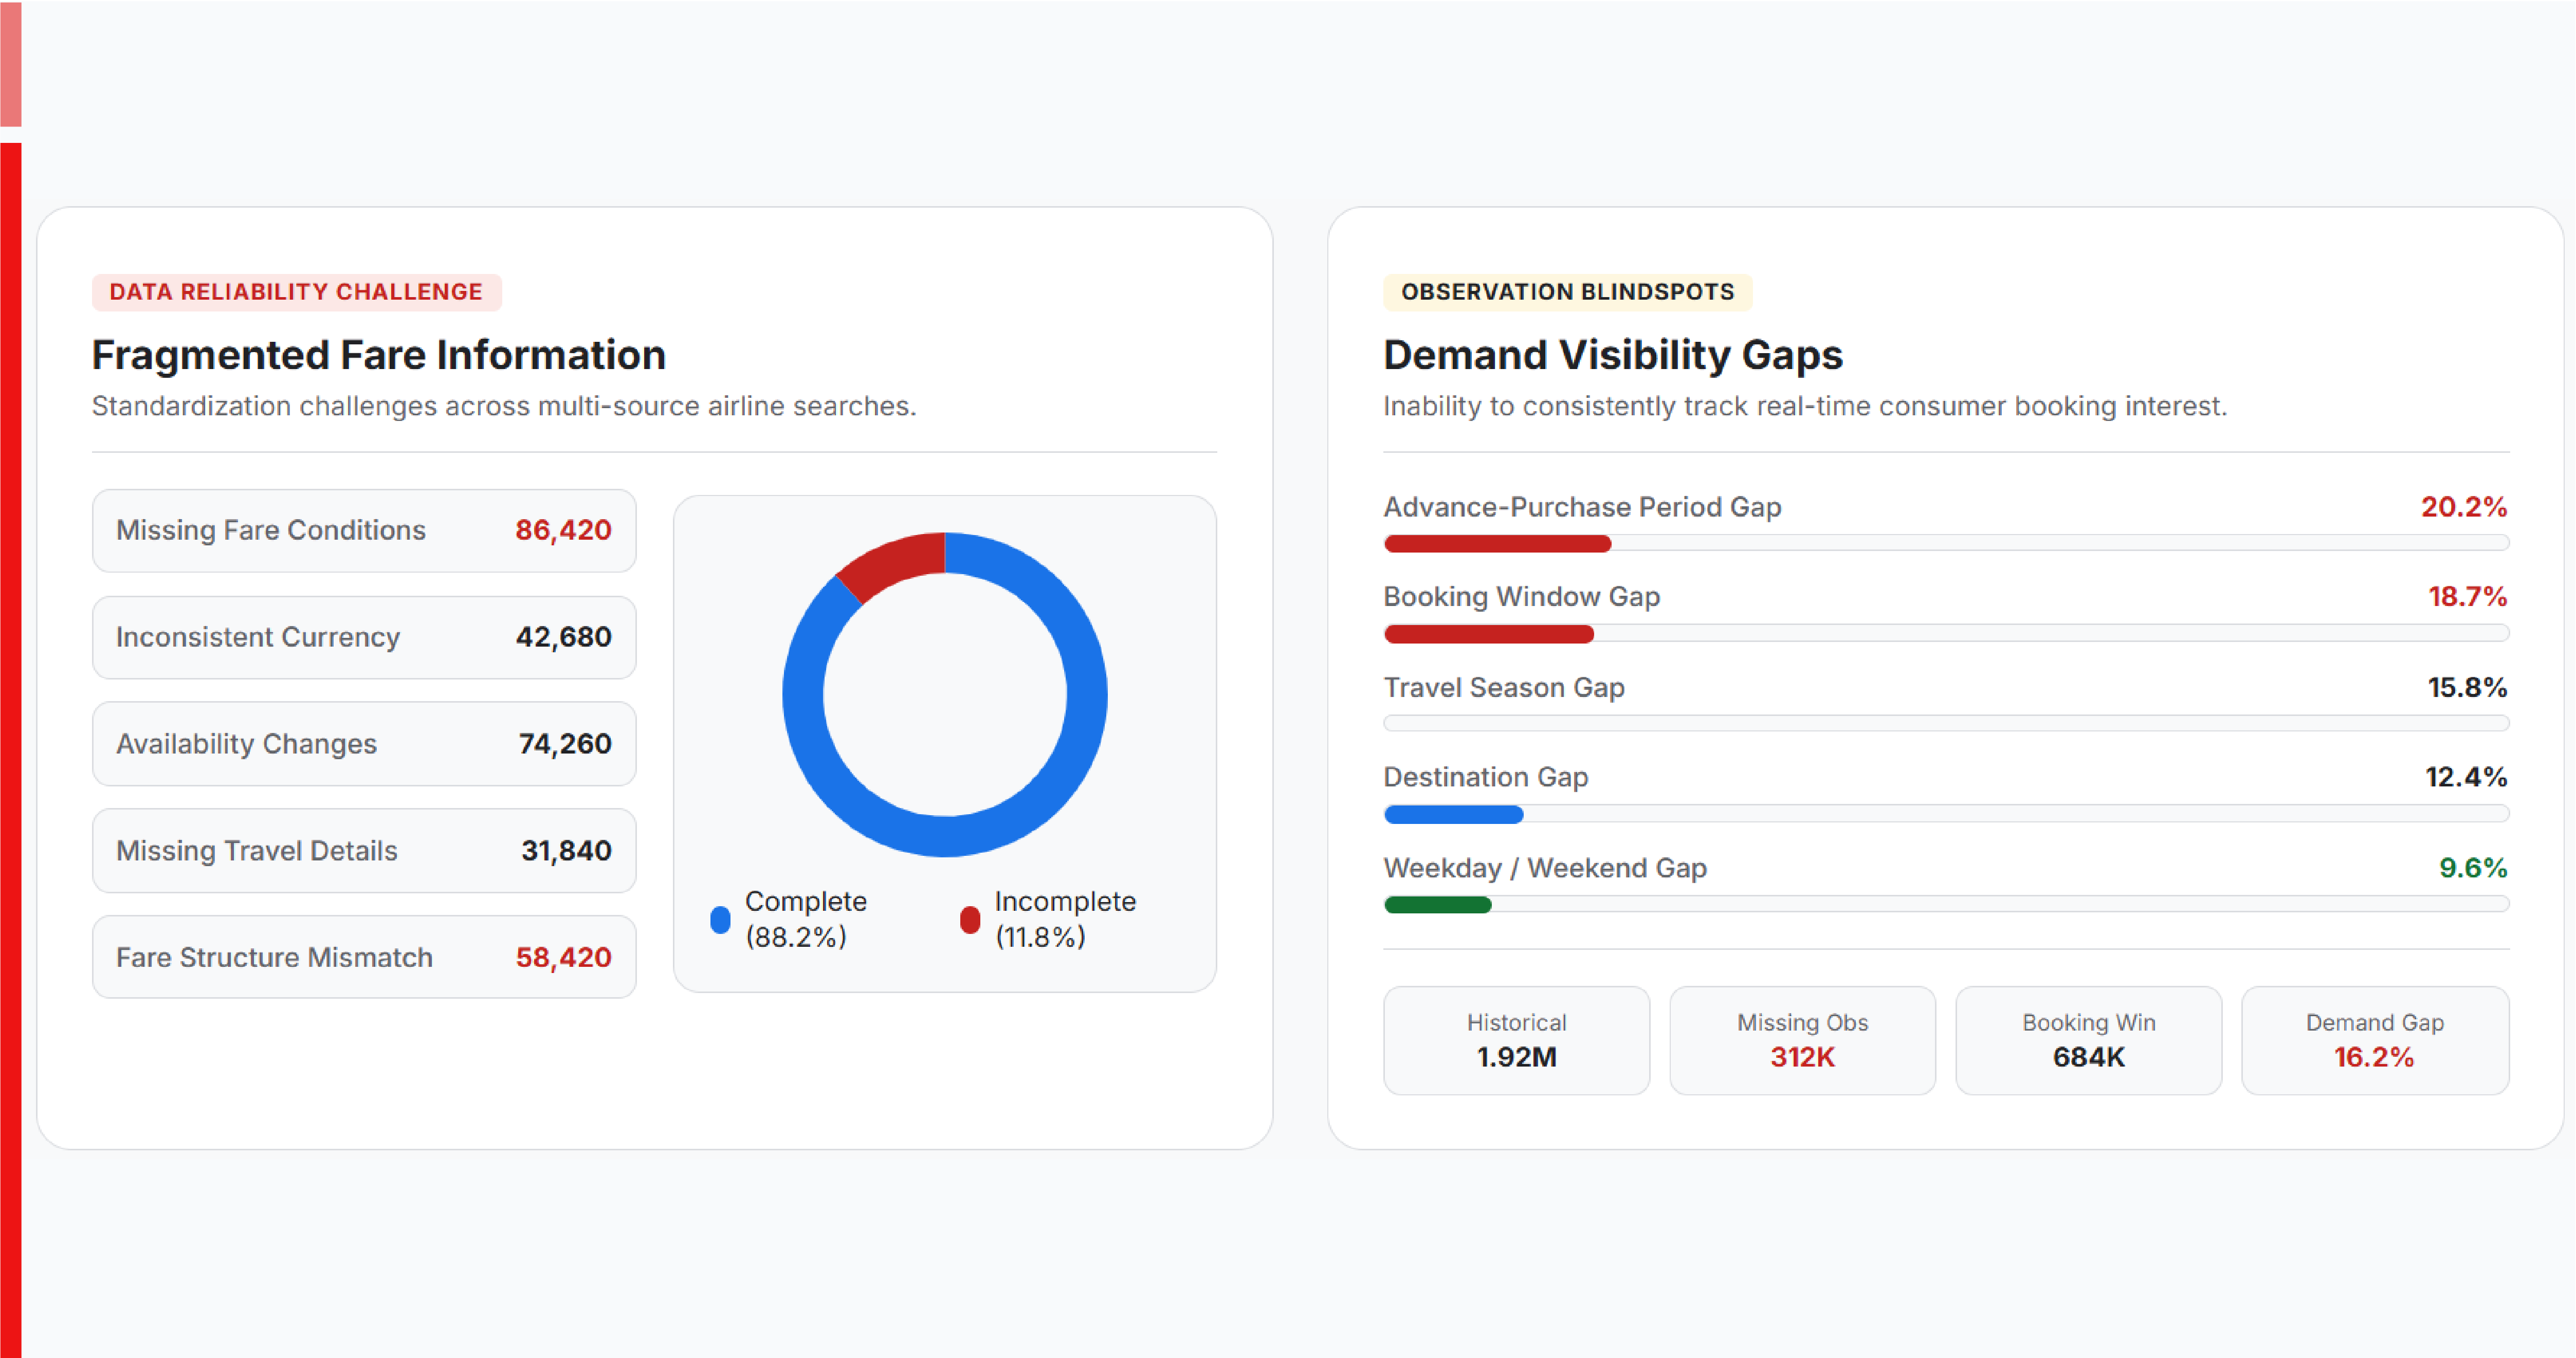Select the Demand Gap 16.2% tile

pos(2374,1040)
